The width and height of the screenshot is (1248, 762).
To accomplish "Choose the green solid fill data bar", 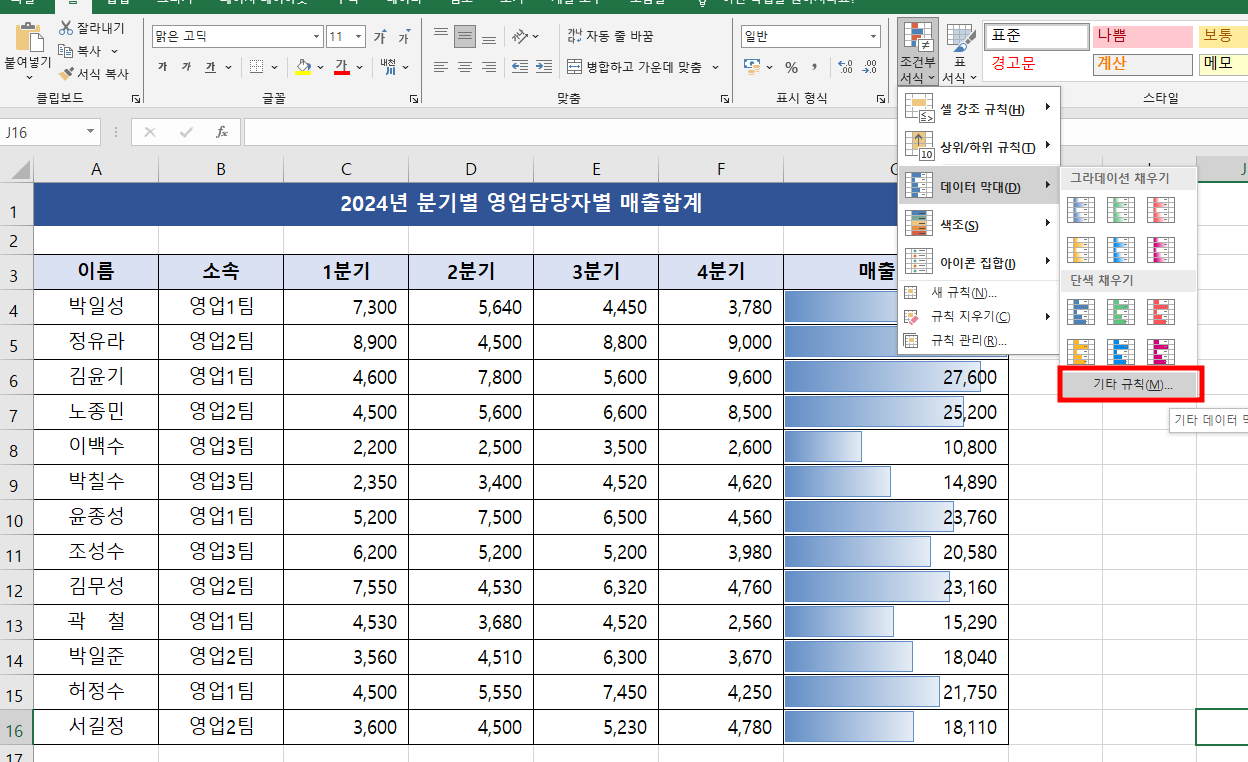I will 1121,311.
